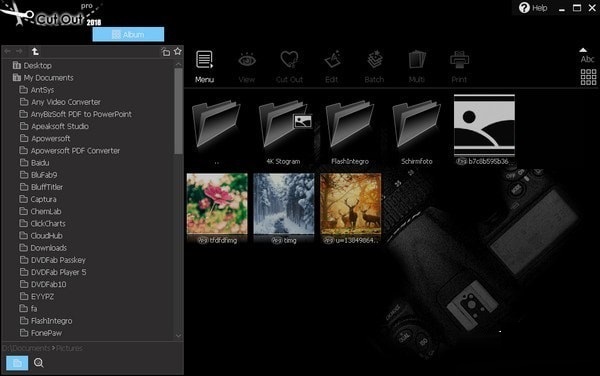Go up one folder level

(35, 51)
